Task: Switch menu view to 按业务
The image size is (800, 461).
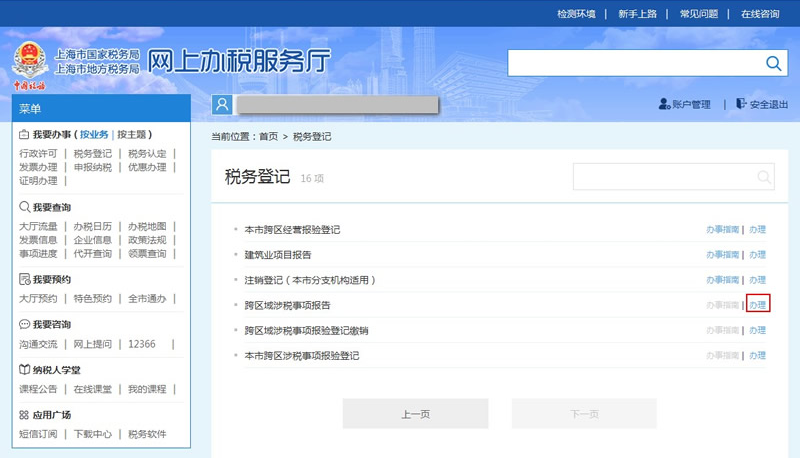Action: 94,135
